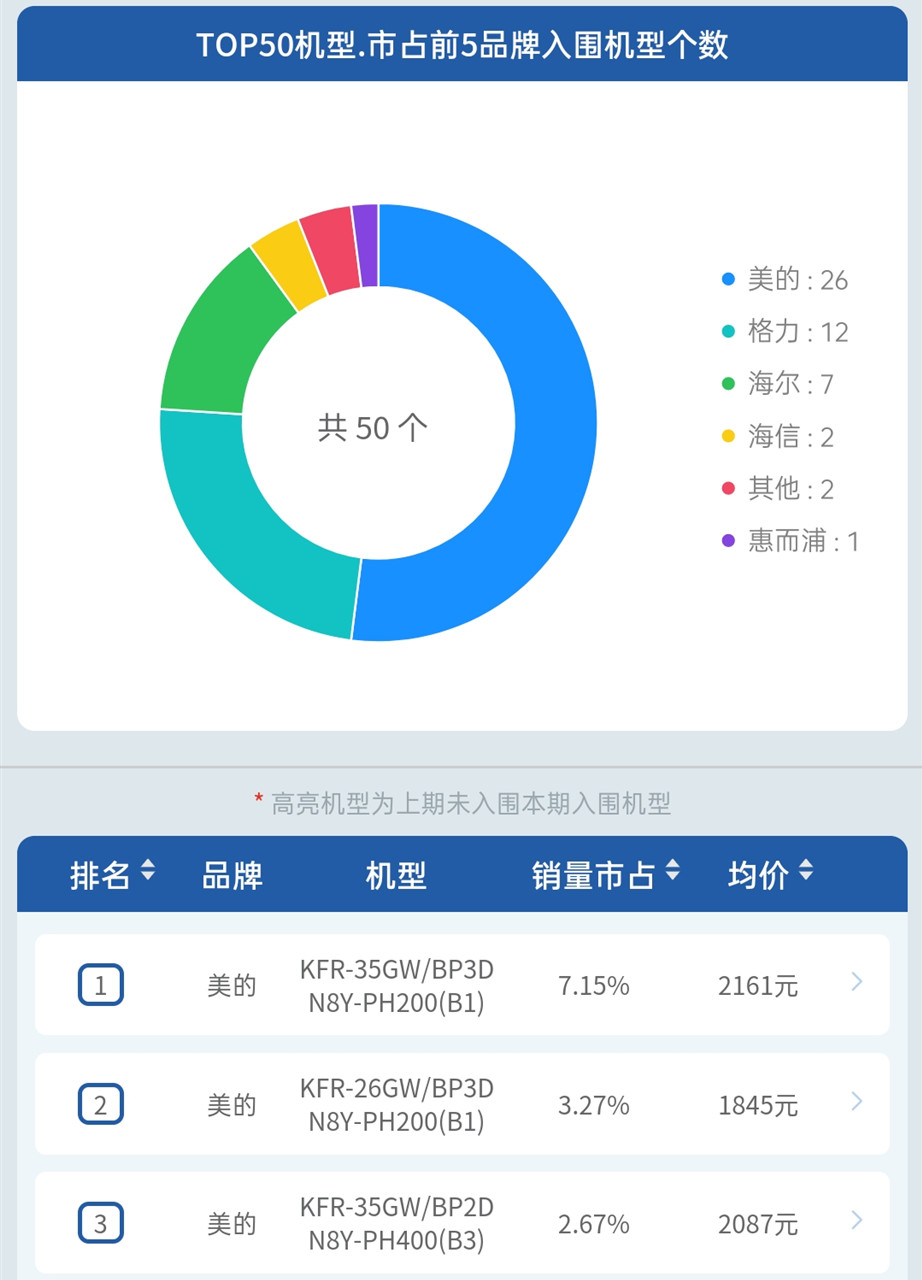The width and height of the screenshot is (922, 1280).
Task: Open model KFR-35GW/BP3D N8Y-PH200(B1)
Action: pyautogui.click(x=396, y=986)
